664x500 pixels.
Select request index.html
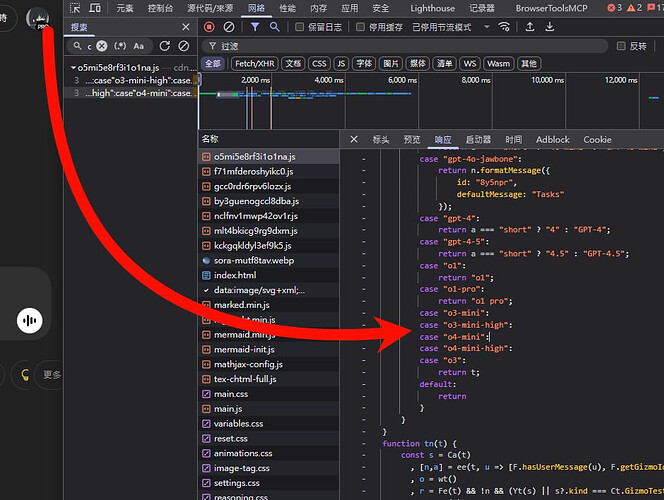268,275
